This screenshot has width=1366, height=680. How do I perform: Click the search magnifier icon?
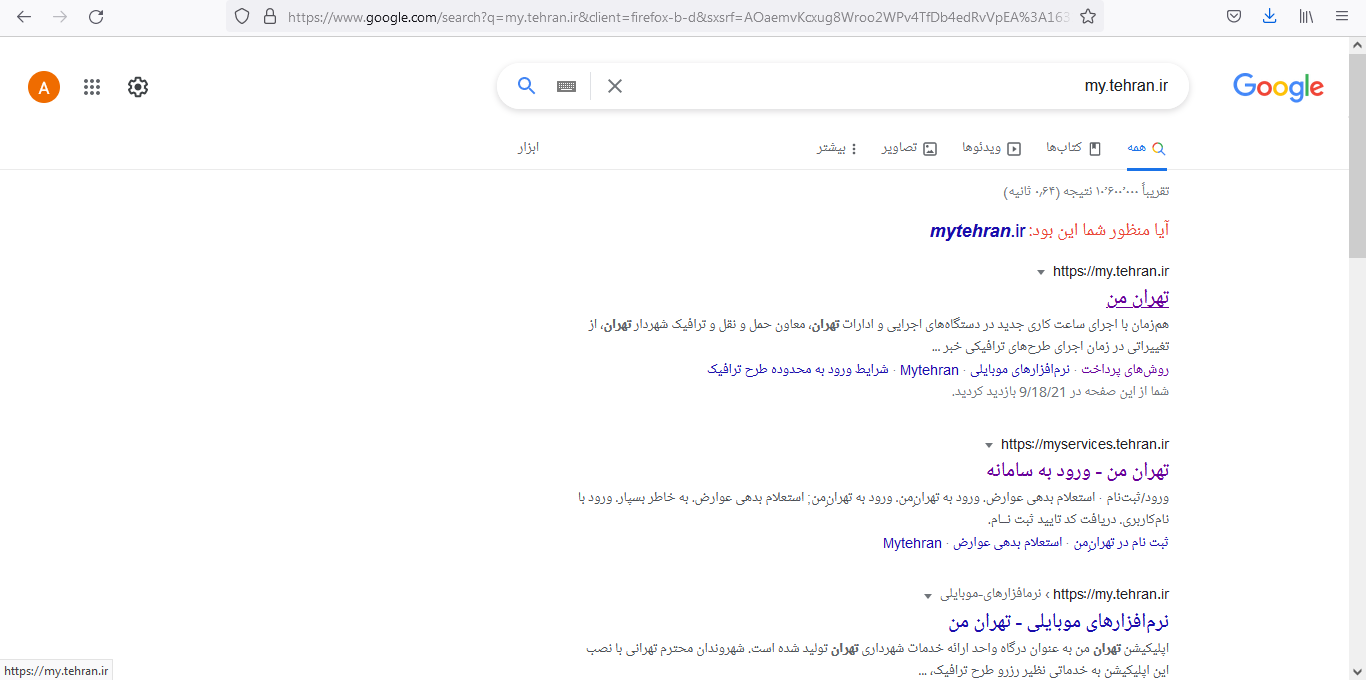[x=526, y=86]
